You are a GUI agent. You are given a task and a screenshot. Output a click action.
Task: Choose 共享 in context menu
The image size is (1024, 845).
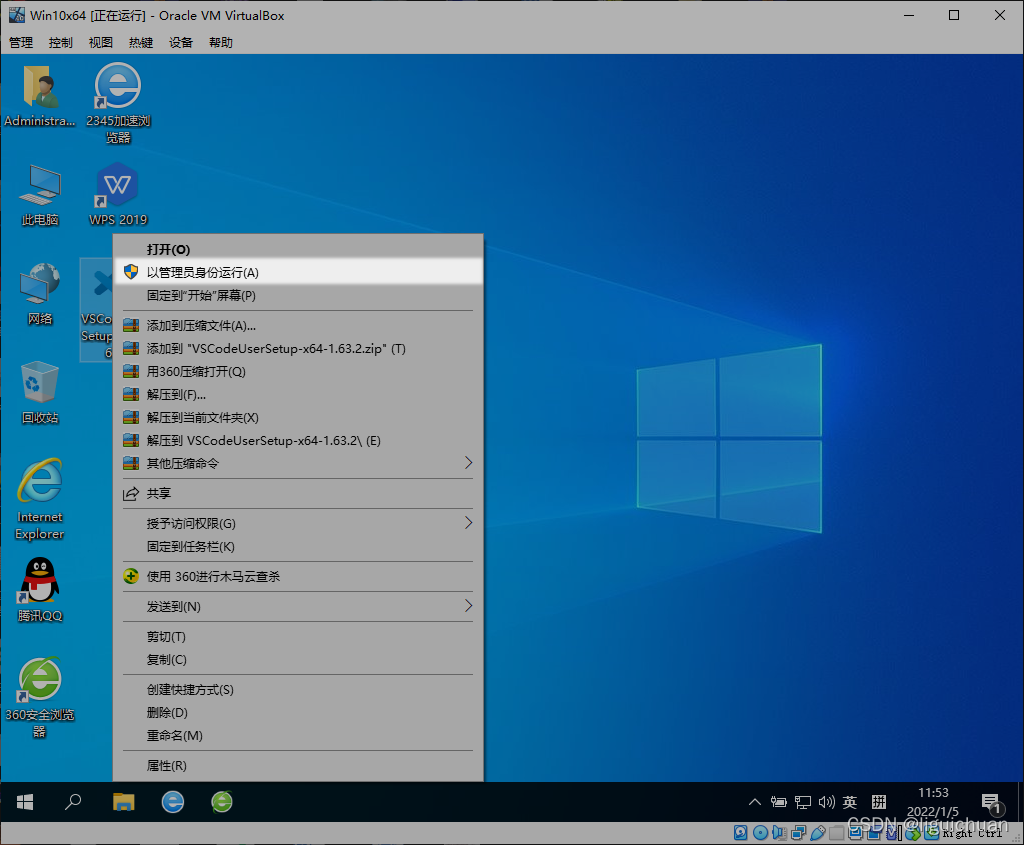[298, 493]
